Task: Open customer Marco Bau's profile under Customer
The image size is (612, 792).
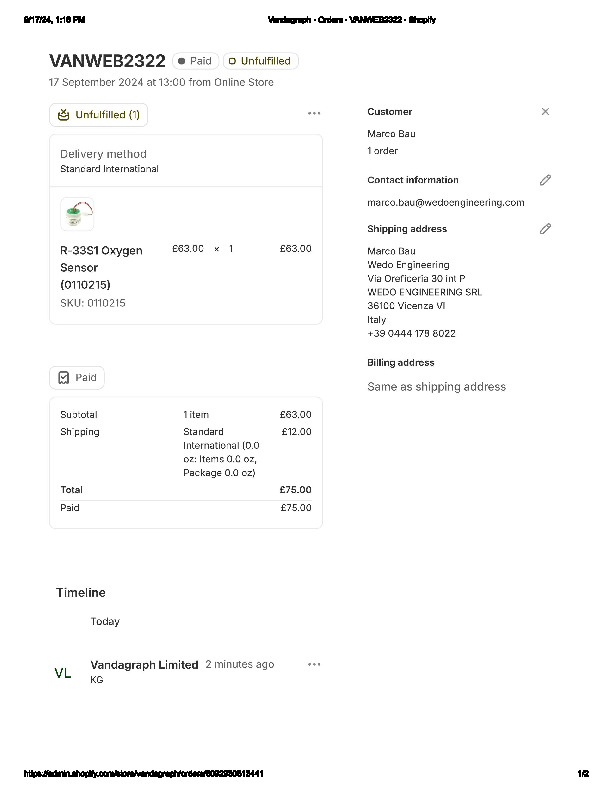Action: [x=391, y=134]
